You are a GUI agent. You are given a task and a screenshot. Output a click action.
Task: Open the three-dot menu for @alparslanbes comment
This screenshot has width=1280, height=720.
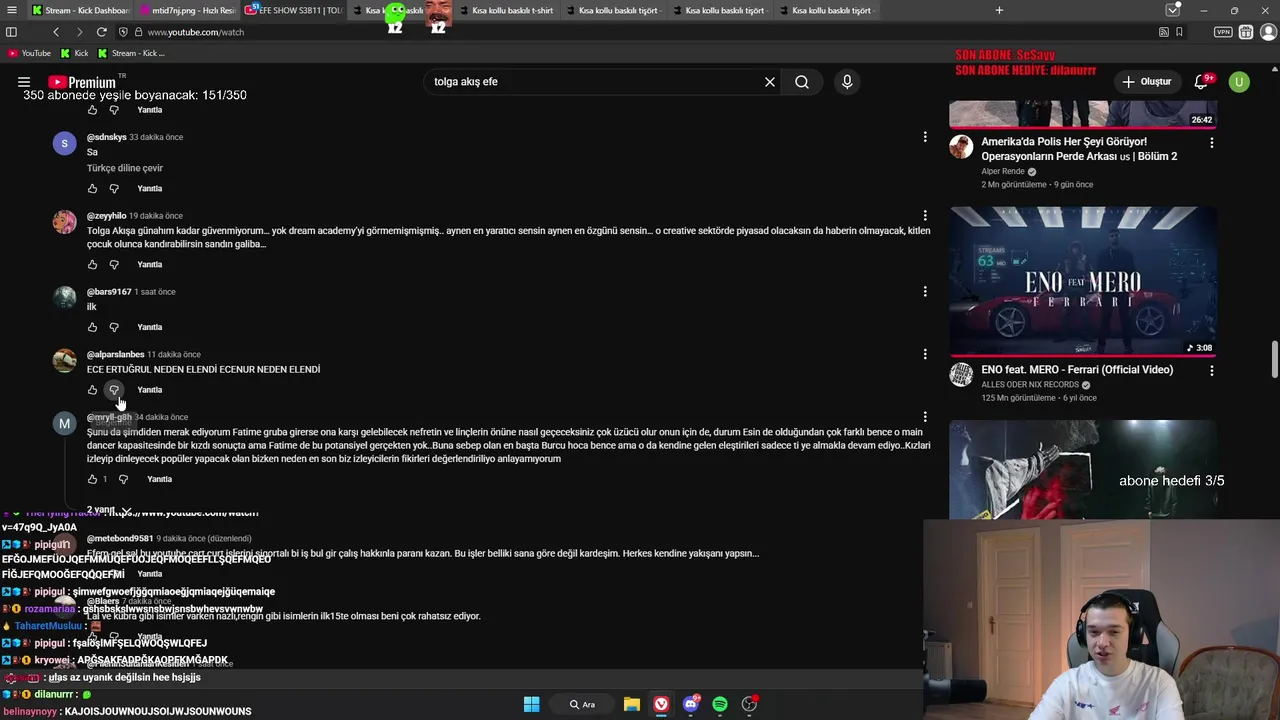click(x=925, y=354)
